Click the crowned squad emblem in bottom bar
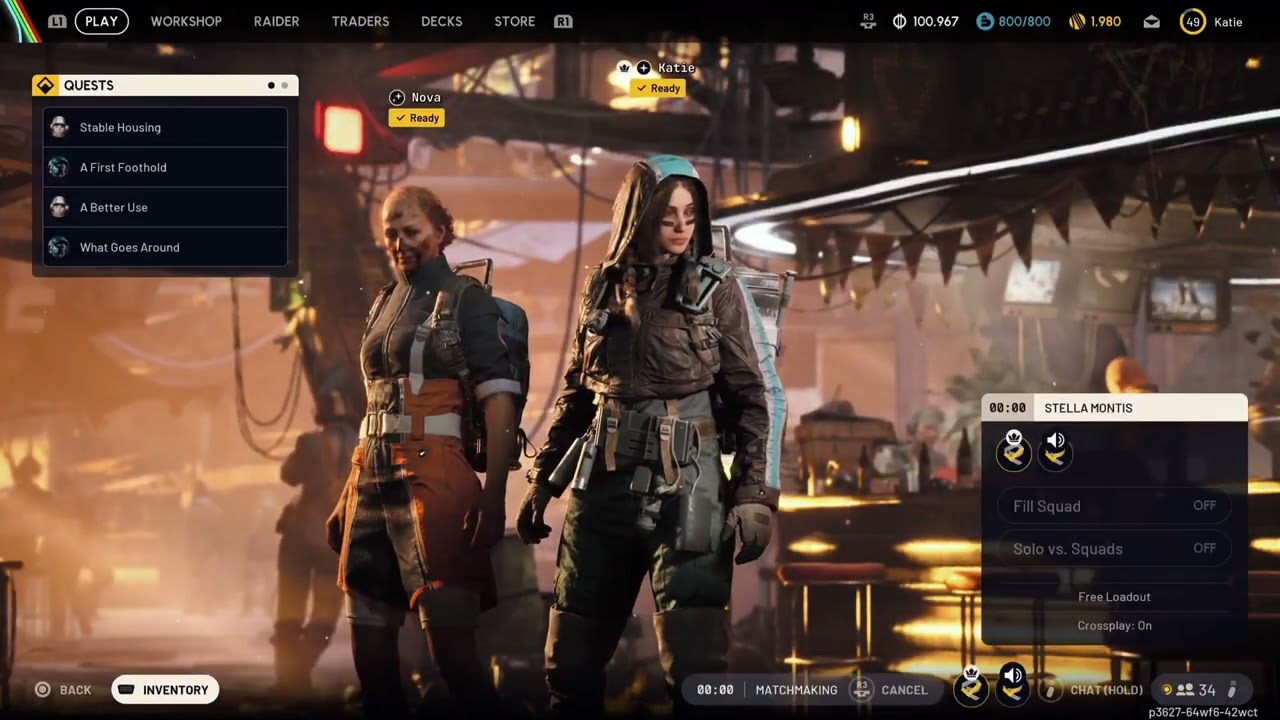The width and height of the screenshot is (1280, 720). [x=970, y=686]
